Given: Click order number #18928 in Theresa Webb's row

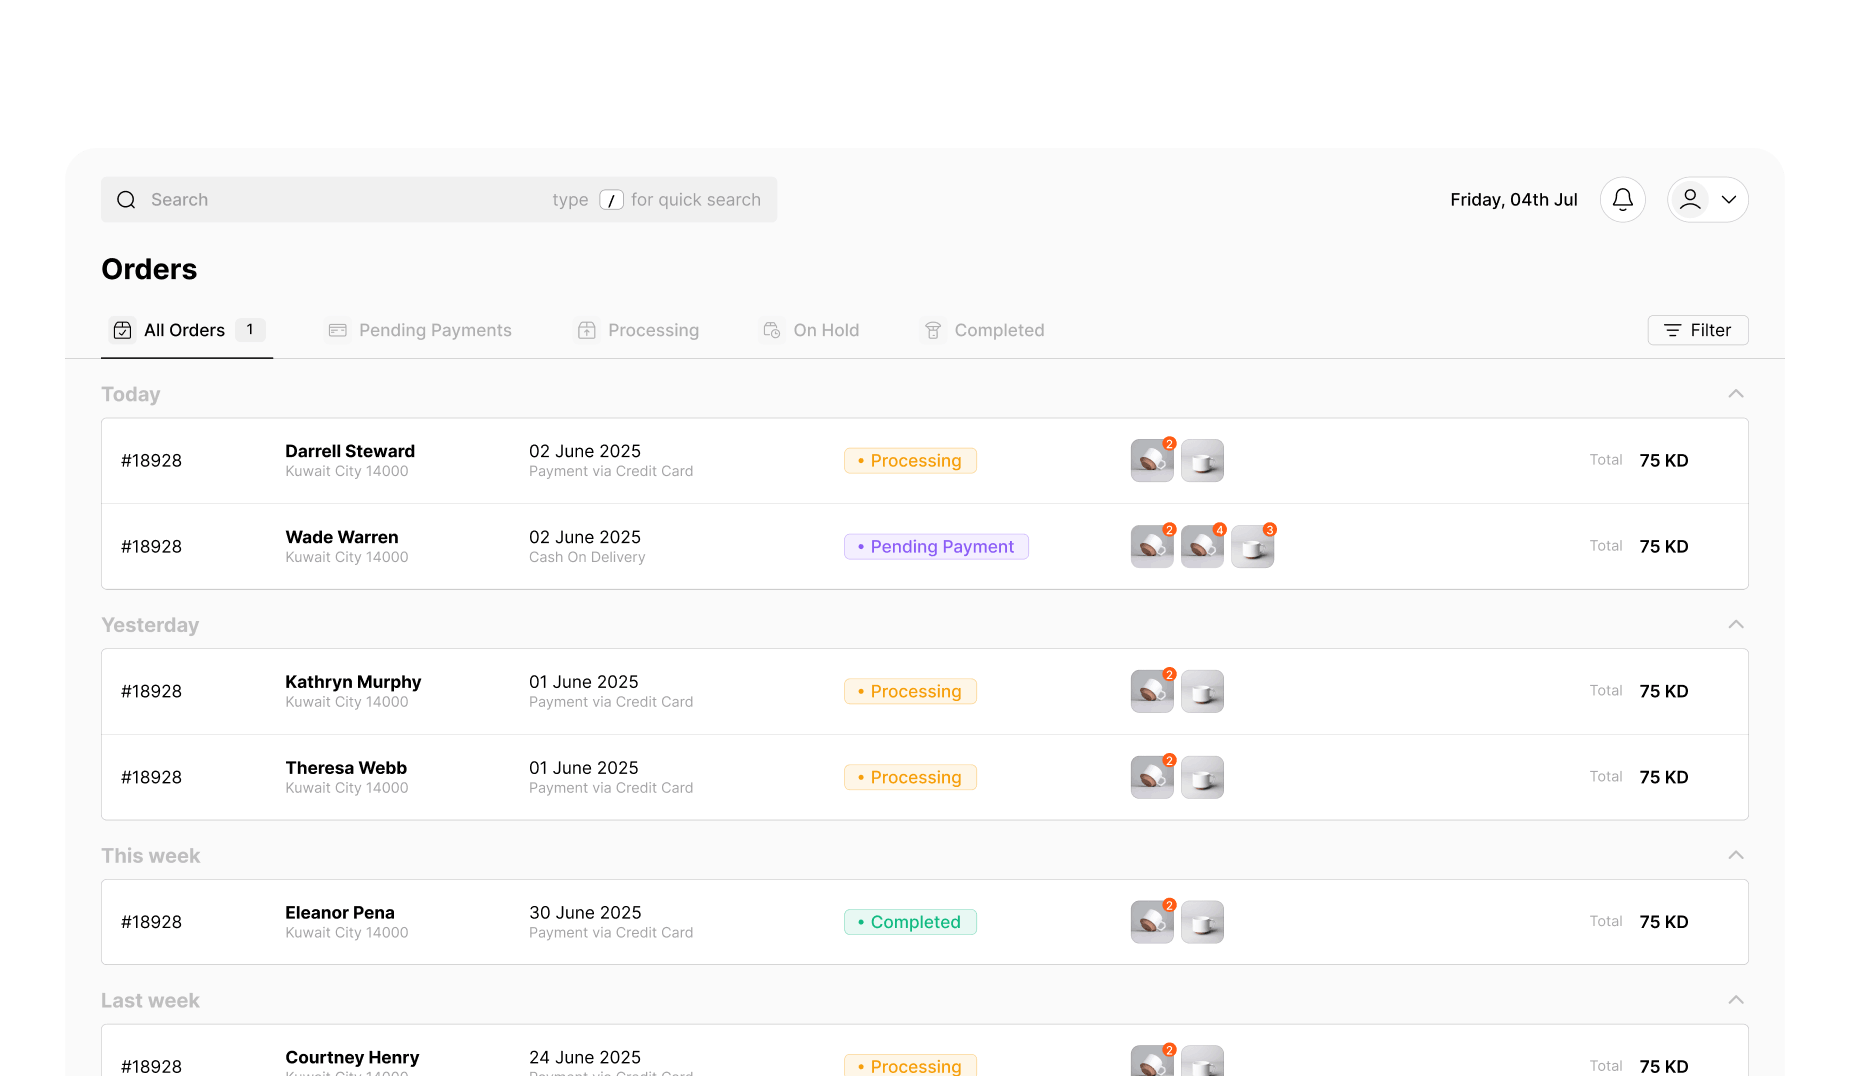Looking at the screenshot, I should click(x=151, y=778).
